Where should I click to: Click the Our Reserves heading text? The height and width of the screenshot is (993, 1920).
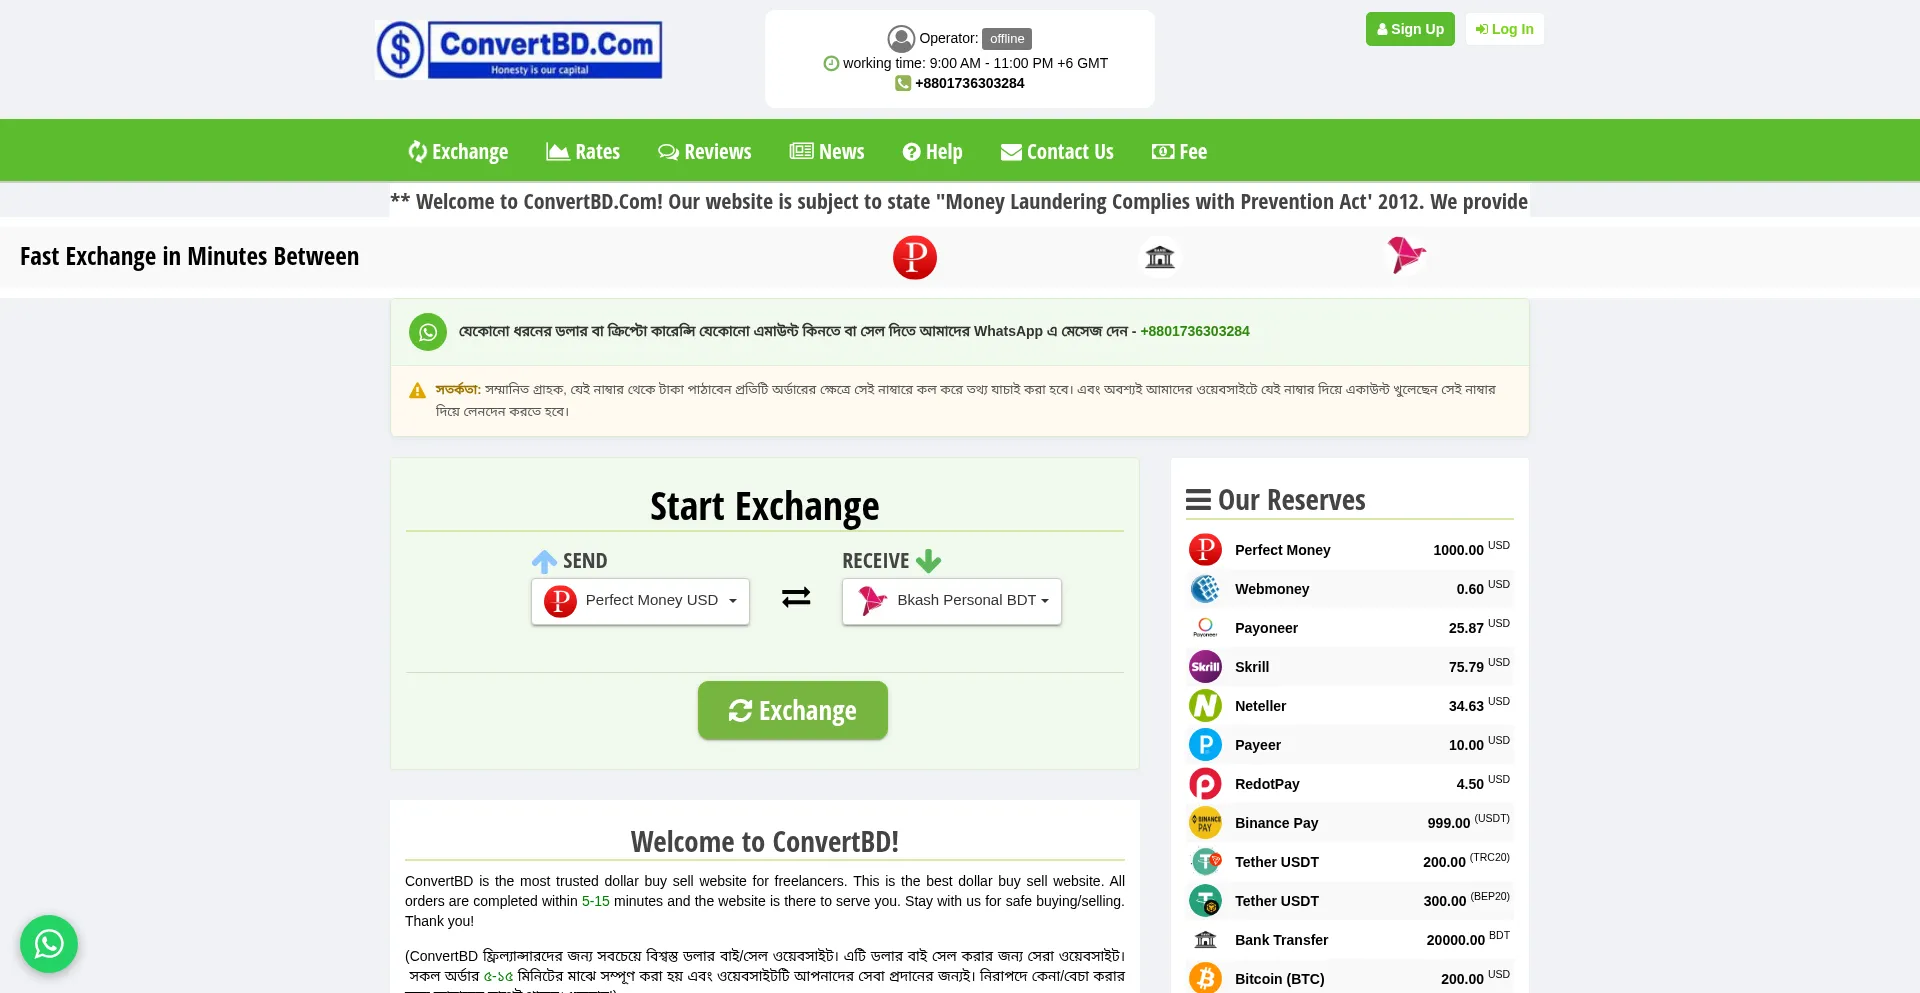tap(1292, 500)
